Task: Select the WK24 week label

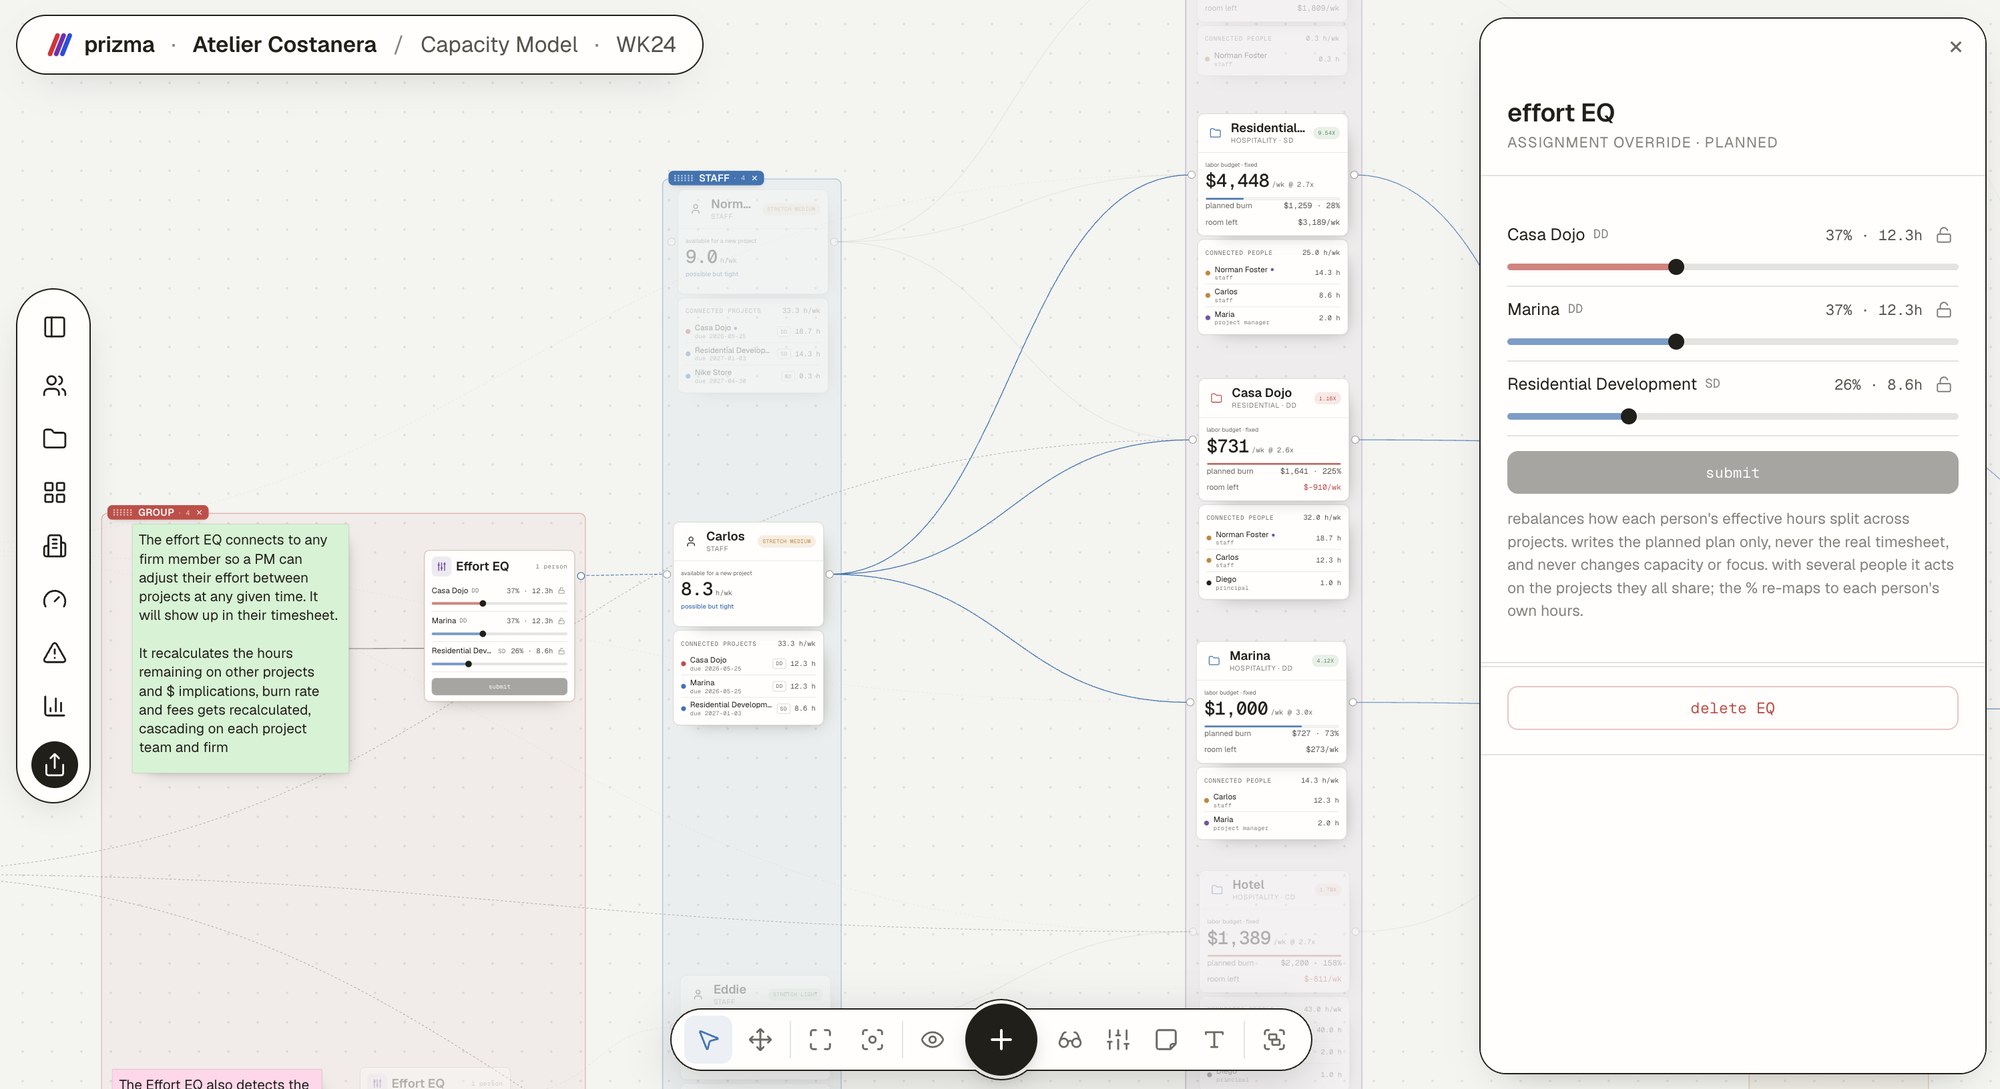Action: tap(646, 45)
